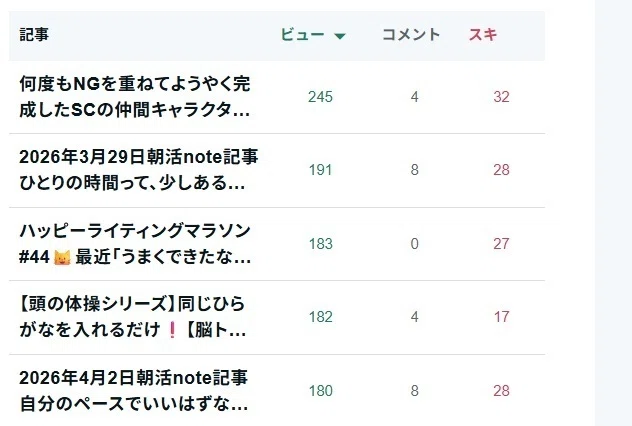Click the 183 view count
Screen dimensions: 632x426
coord(320,243)
